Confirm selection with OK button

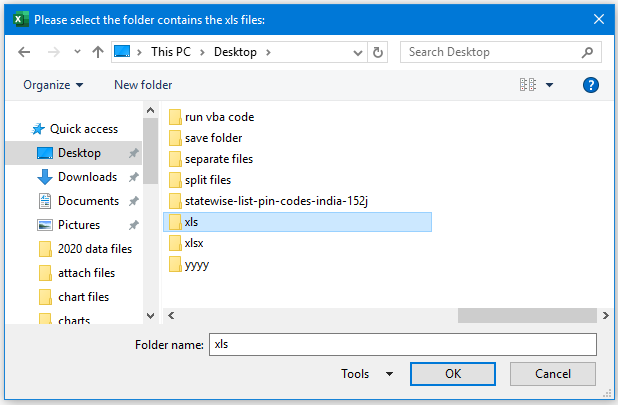[x=453, y=374]
